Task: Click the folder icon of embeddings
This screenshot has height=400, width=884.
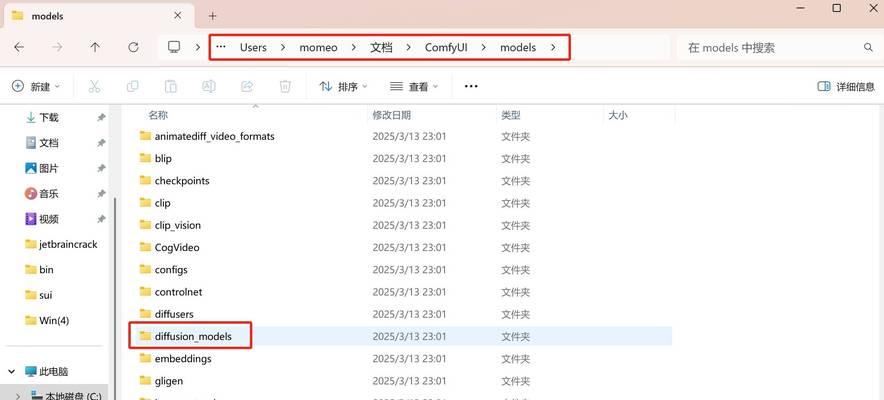Action: pyautogui.click(x=145, y=358)
